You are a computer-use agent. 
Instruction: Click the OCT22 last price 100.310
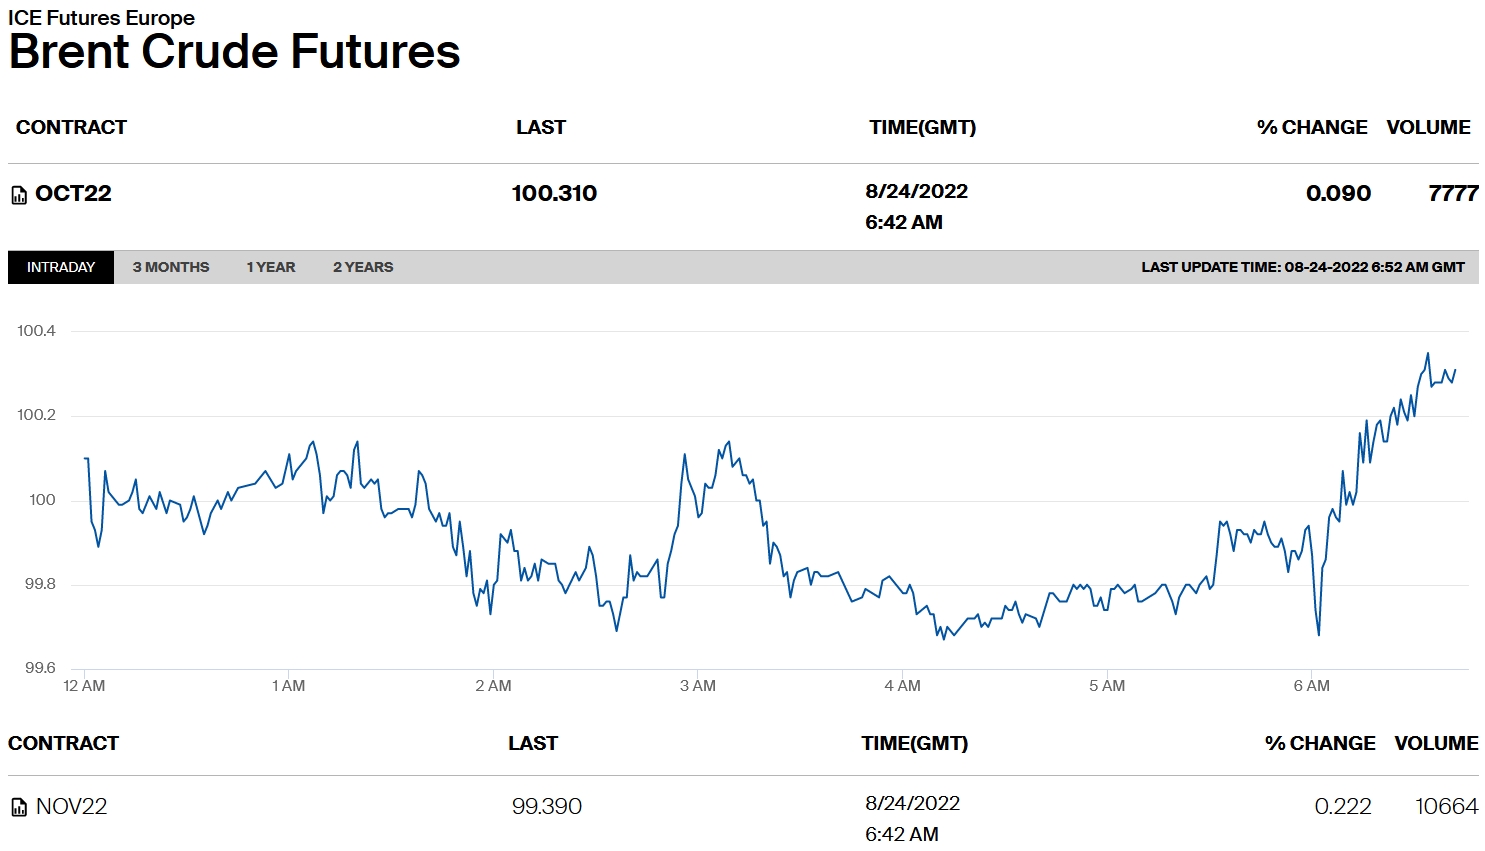coord(554,194)
